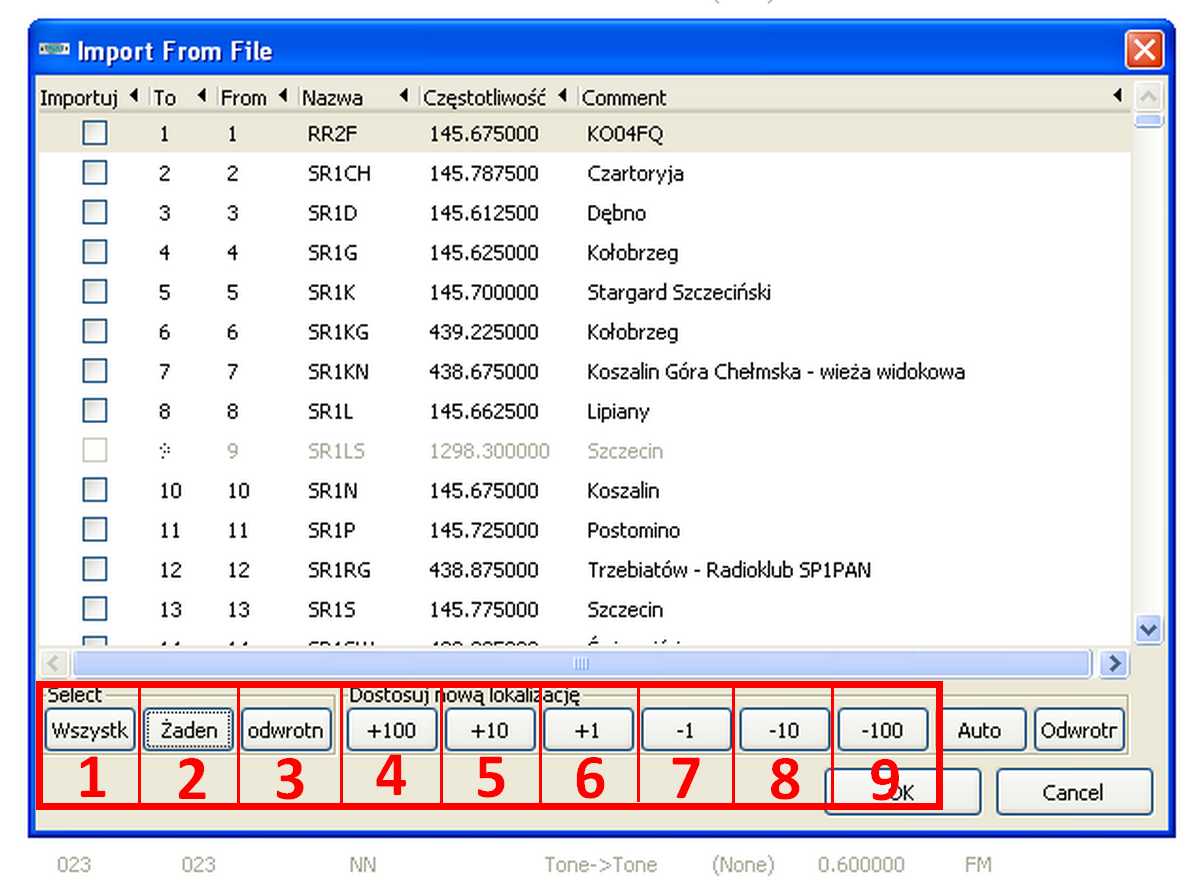
Task: Sort by the Częstotliwość column header
Action: point(485,97)
